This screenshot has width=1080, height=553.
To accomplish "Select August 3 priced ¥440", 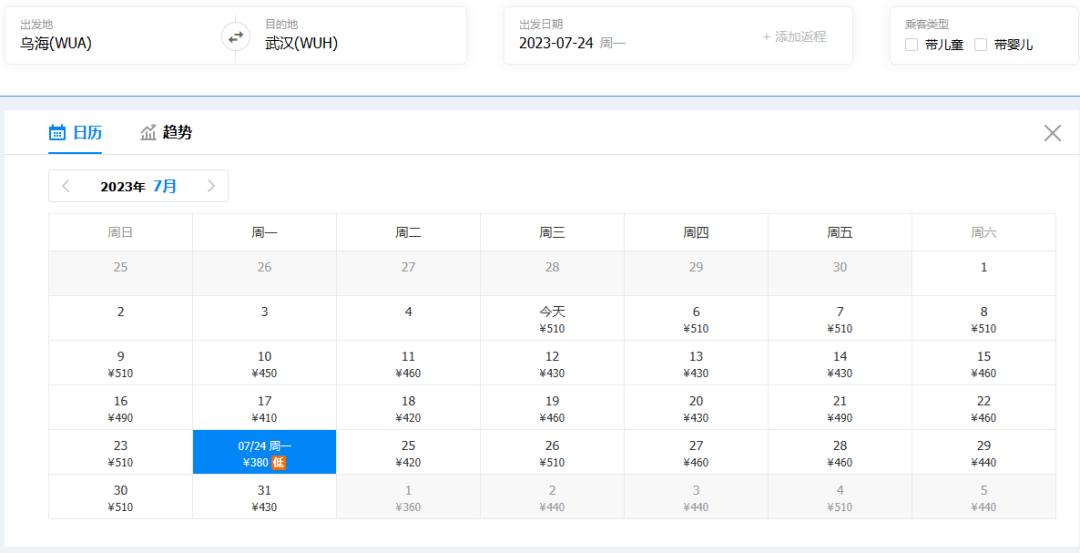I will click(696, 497).
